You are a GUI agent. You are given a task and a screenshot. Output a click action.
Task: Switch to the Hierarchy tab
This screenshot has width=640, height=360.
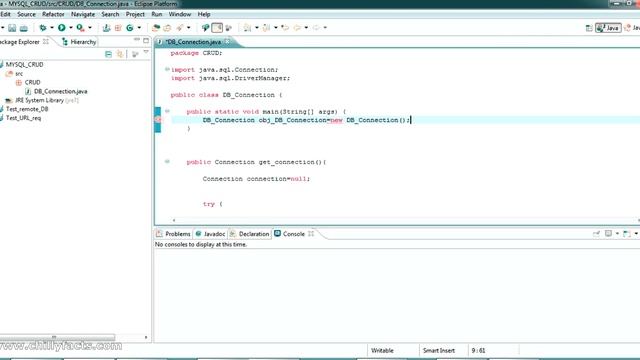[79, 42]
